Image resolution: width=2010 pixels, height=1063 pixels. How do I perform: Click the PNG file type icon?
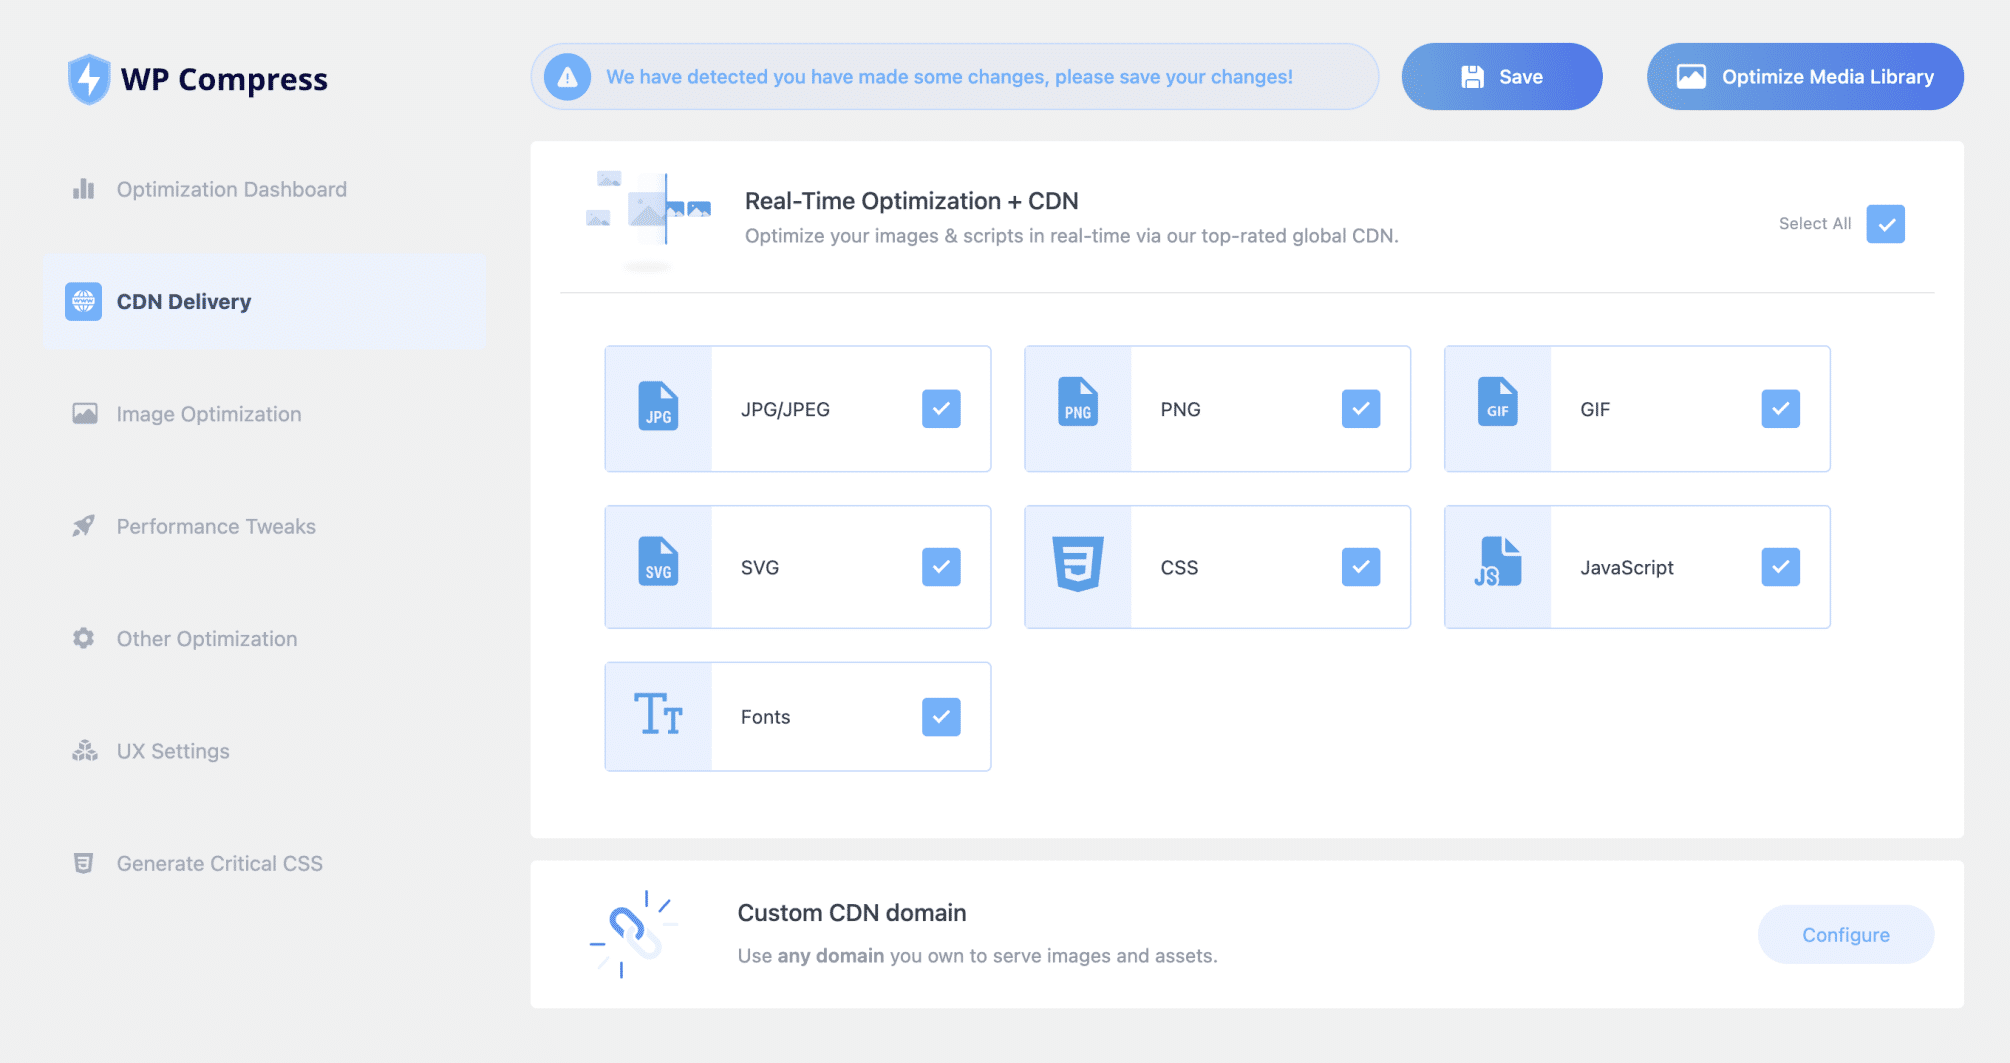click(x=1078, y=402)
